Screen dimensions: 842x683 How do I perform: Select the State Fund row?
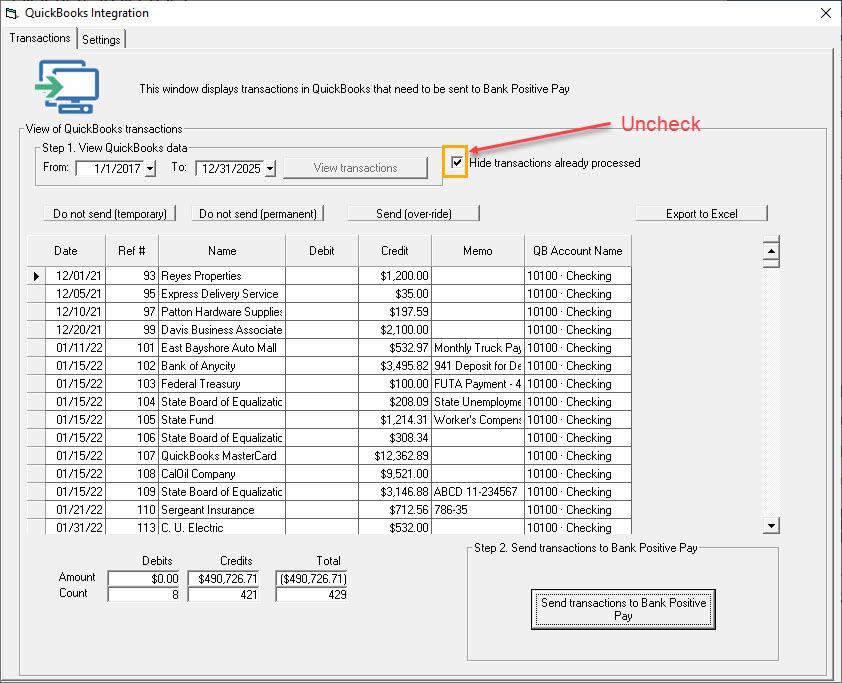(x=329, y=420)
